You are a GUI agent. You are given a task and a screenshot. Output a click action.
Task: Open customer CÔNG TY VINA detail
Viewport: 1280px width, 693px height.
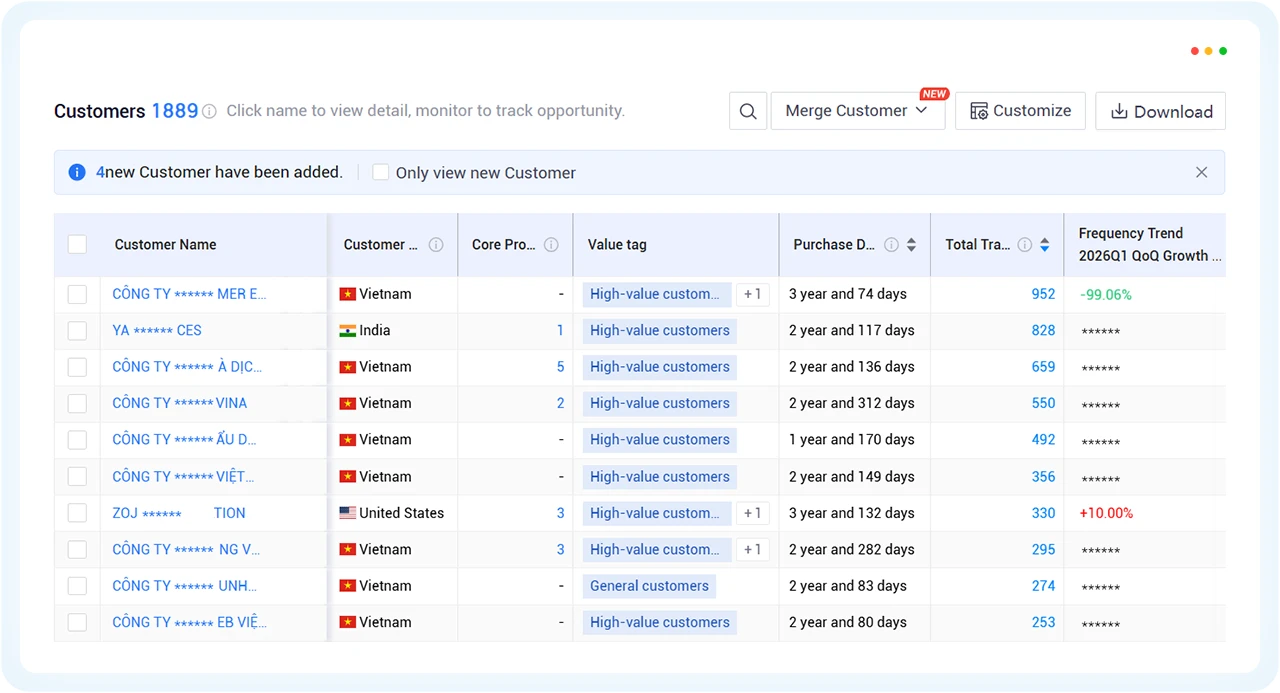point(180,403)
